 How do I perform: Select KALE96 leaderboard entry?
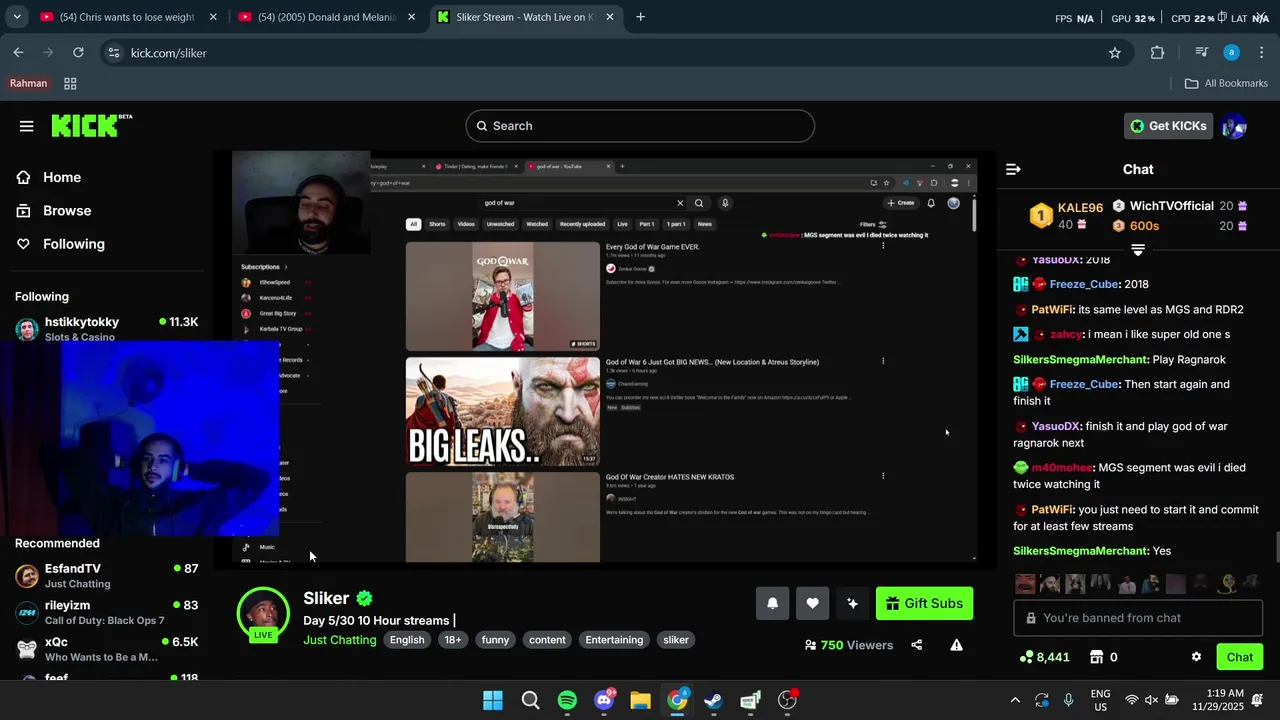(x=1068, y=215)
